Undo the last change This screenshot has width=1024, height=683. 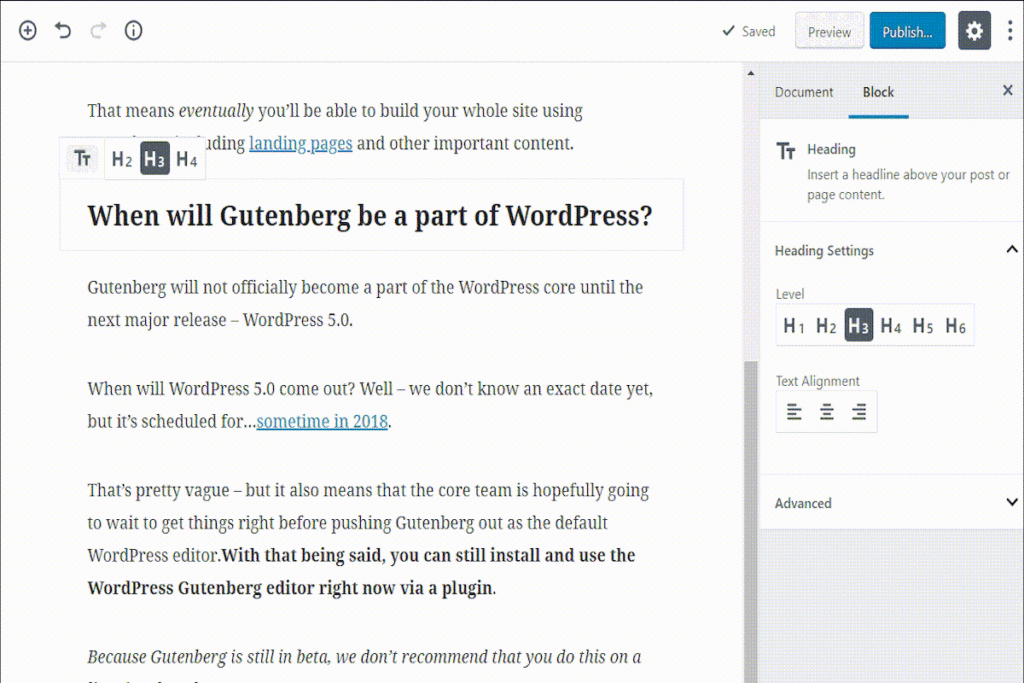point(63,30)
